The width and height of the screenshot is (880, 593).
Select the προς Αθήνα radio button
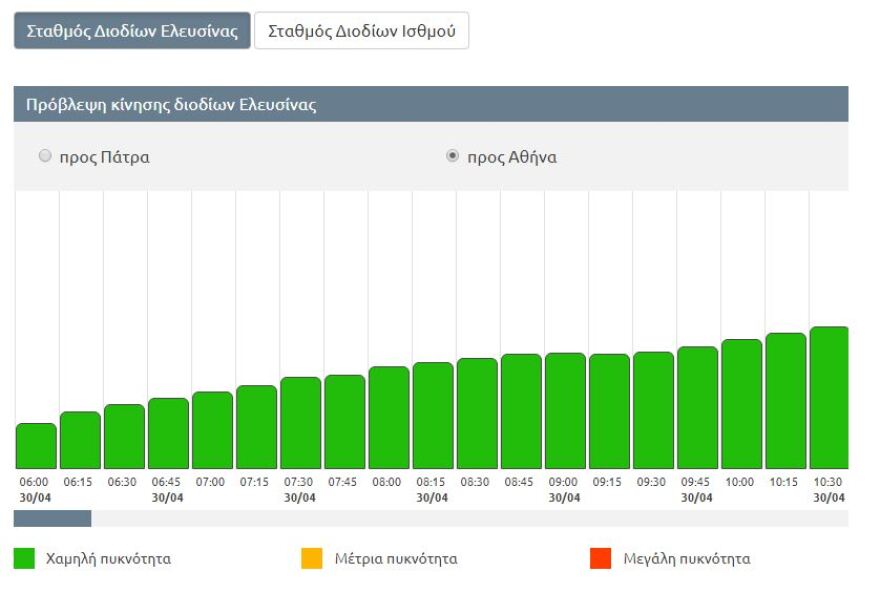pyautogui.click(x=452, y=157)
